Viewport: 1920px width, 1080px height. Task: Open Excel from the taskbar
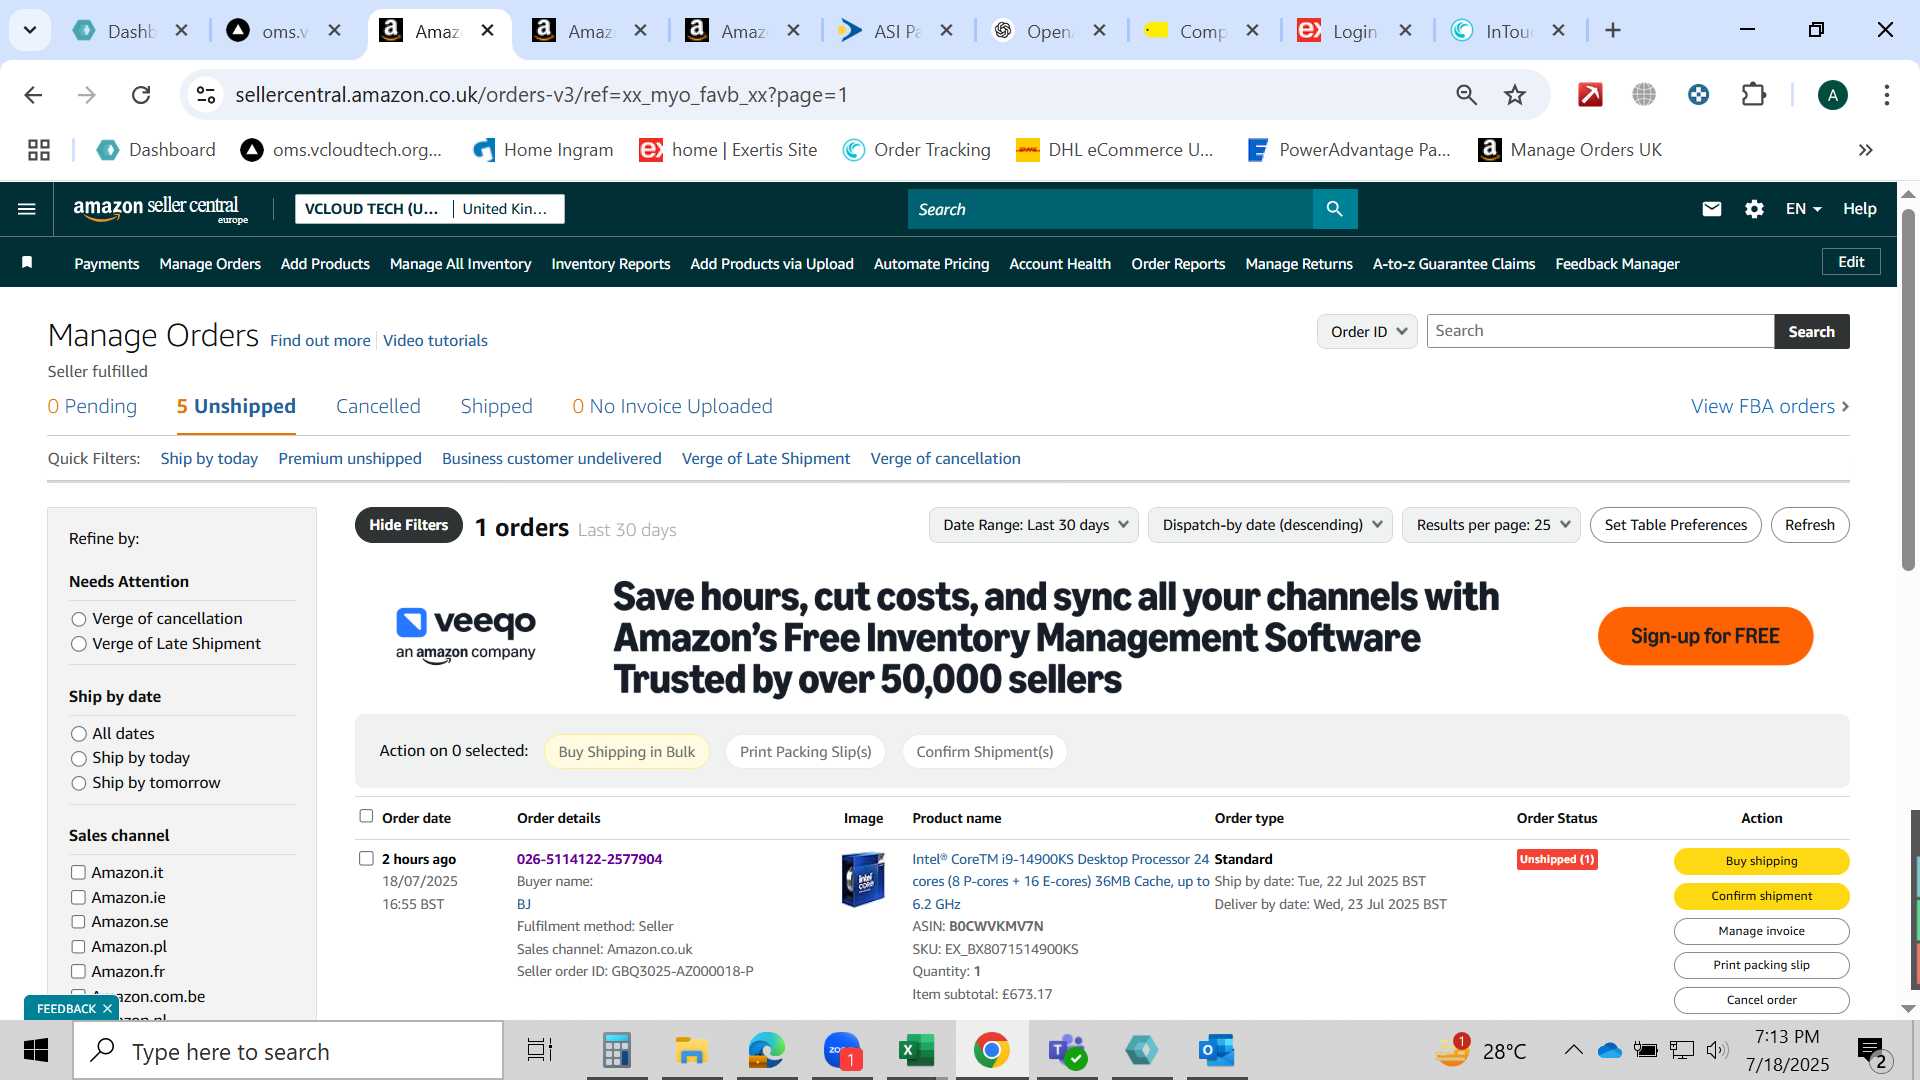915,1050
